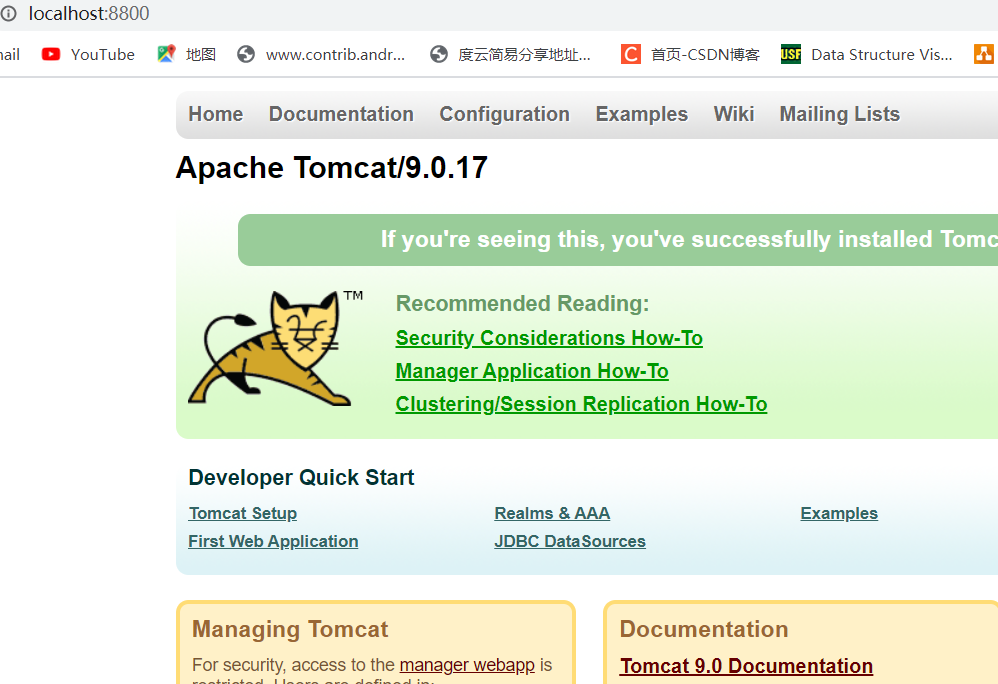This screenshot has height=684, width=998.
Task: Open Manager Application How-To link
Action: coord(532,371)
